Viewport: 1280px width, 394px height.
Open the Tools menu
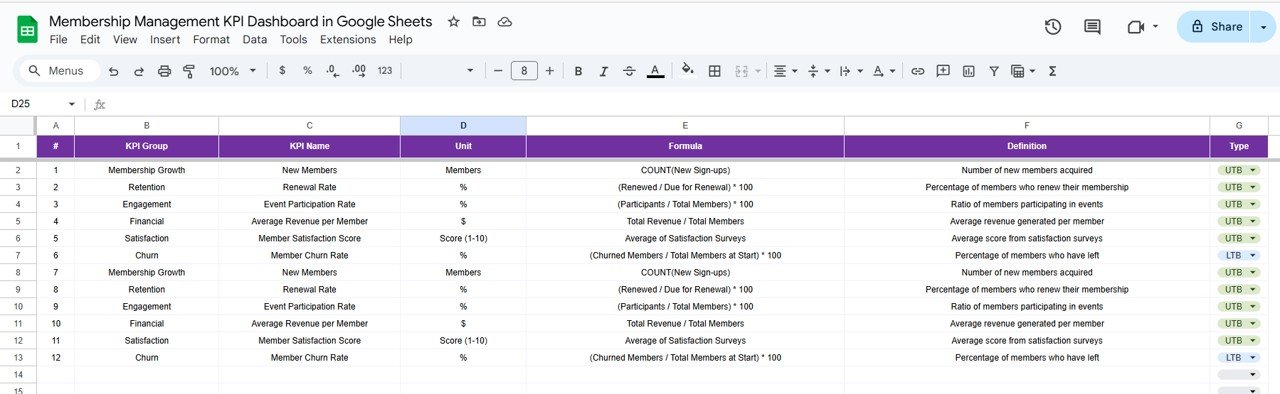(293, 40)
